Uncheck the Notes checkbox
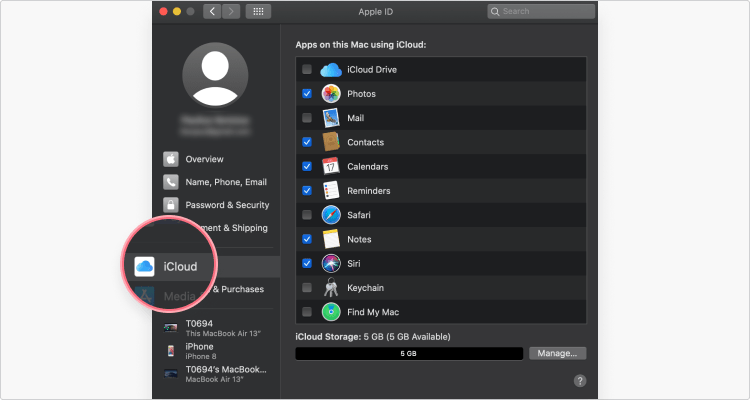Screen dimensions: 750x400 click(x=307, y=239)
